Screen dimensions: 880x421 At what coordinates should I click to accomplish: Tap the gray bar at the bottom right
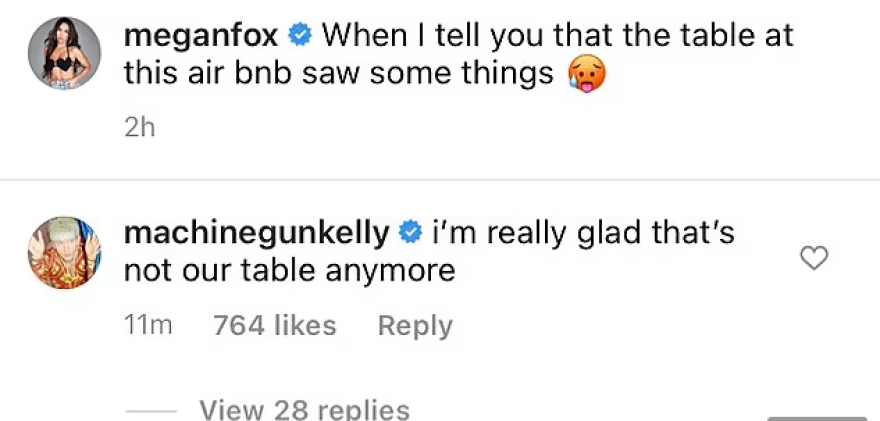coord(817,417)
